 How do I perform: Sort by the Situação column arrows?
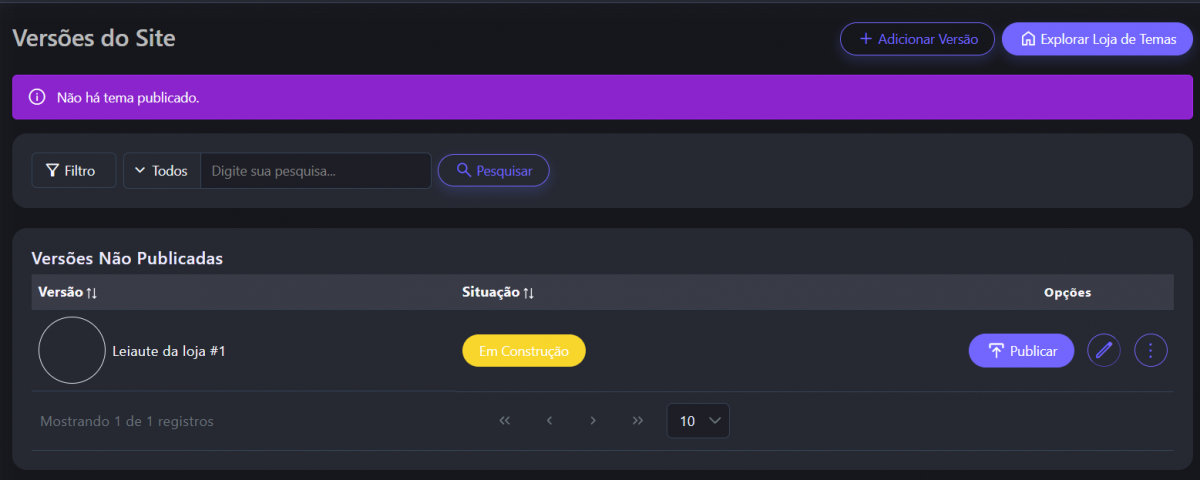pos(529,293)
